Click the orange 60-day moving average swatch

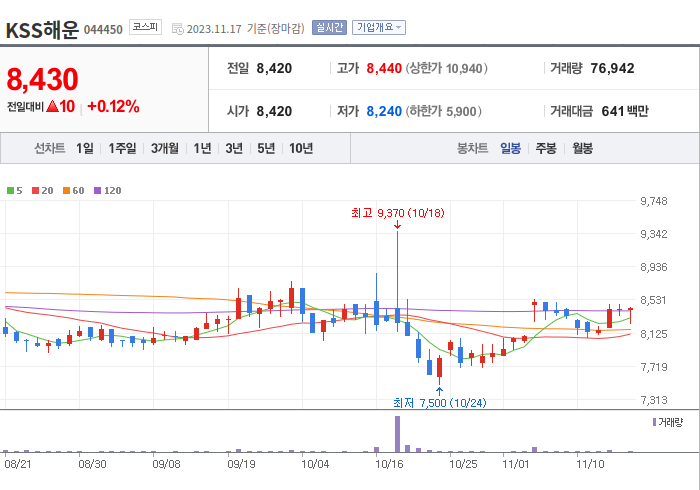[67, 191]
